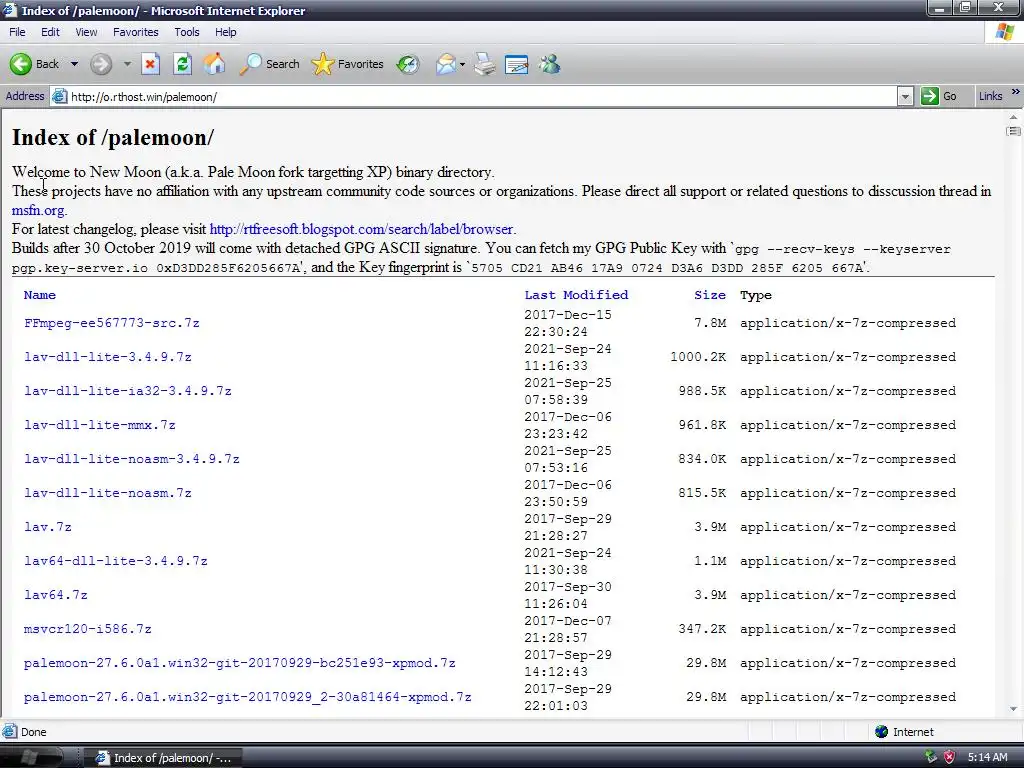Viewport: 1024px width, 768px height.
Task: Click the Index of /palemoon/ heading
Action: pyautogui.click(x=113, y=138)
